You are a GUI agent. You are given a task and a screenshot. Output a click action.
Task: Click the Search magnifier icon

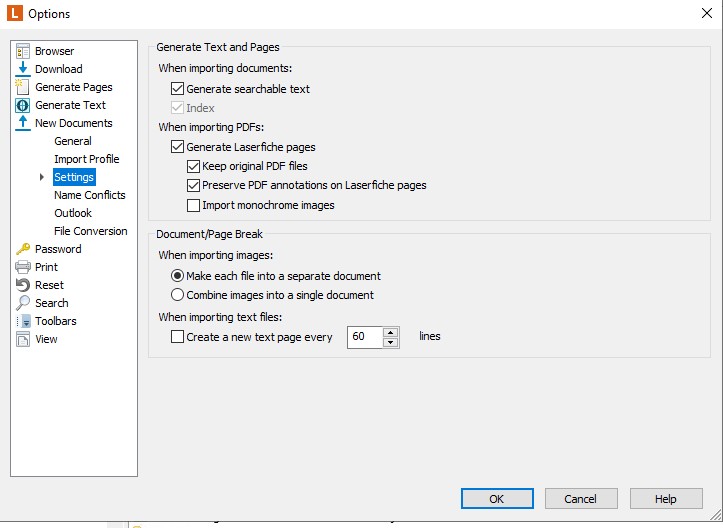[23, 303]
